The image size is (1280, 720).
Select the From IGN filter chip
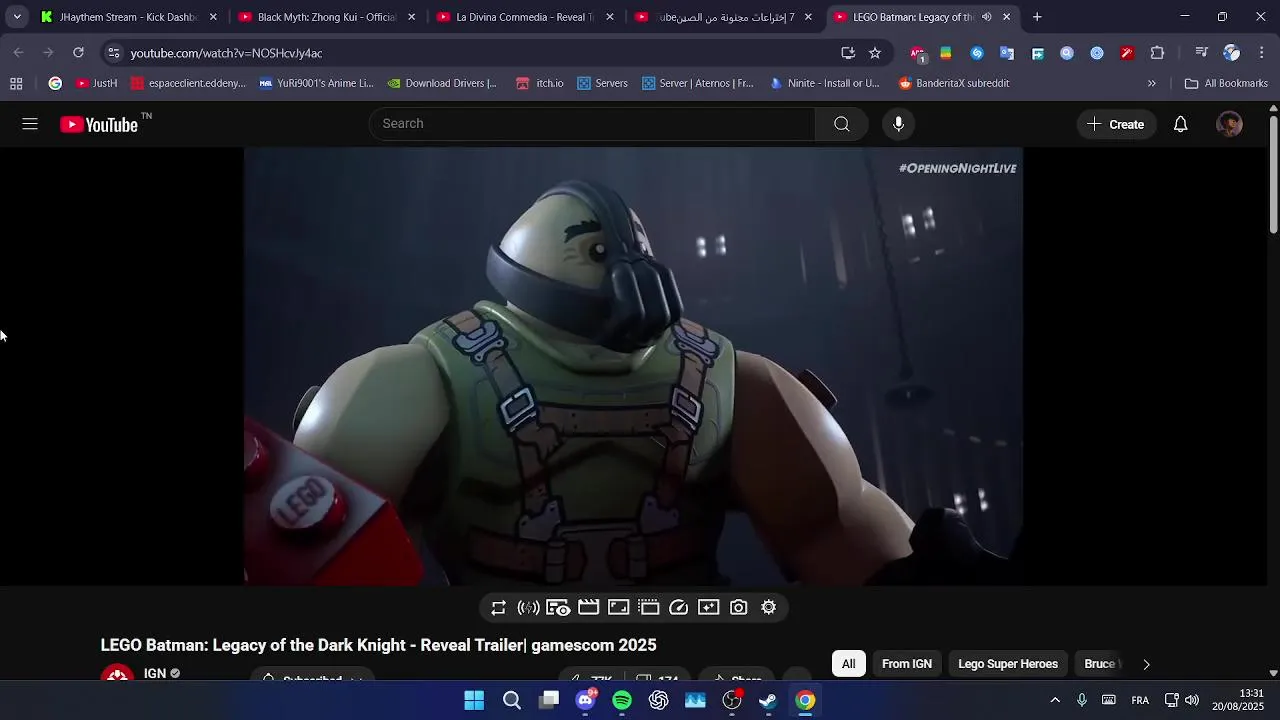click(x=907, y=664)
